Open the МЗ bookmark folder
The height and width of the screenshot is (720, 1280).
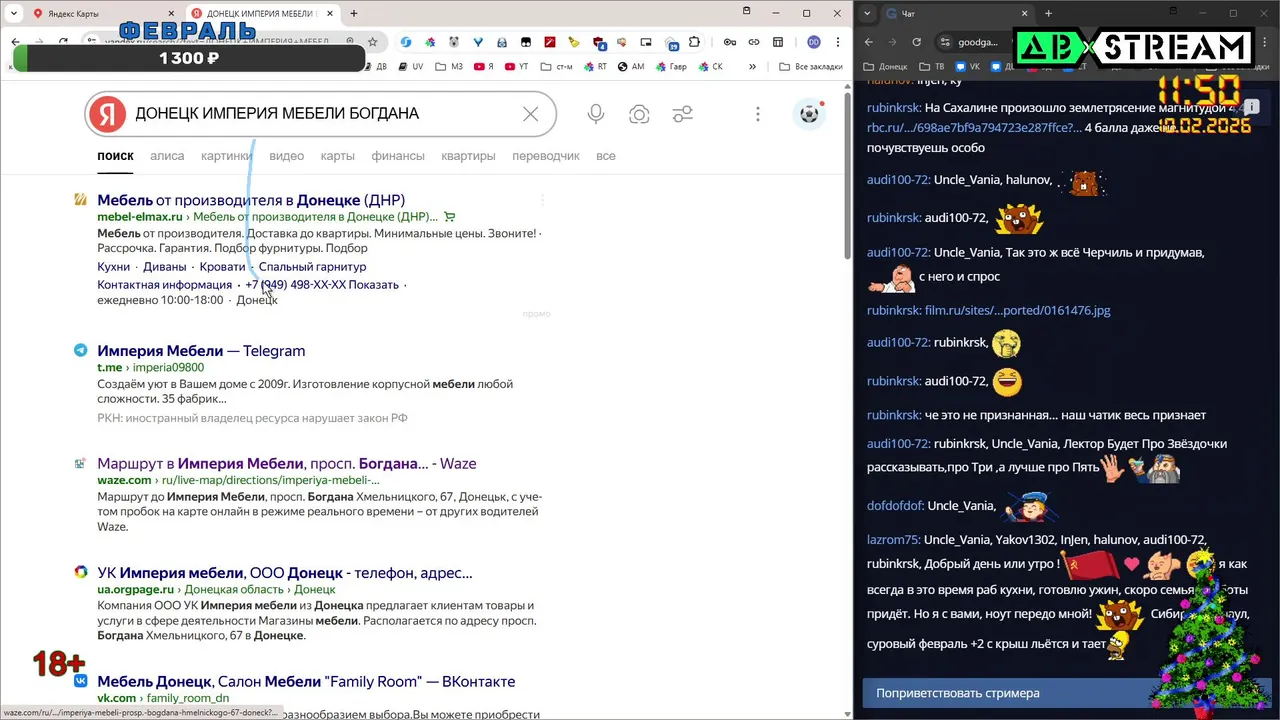pos(449,67)
